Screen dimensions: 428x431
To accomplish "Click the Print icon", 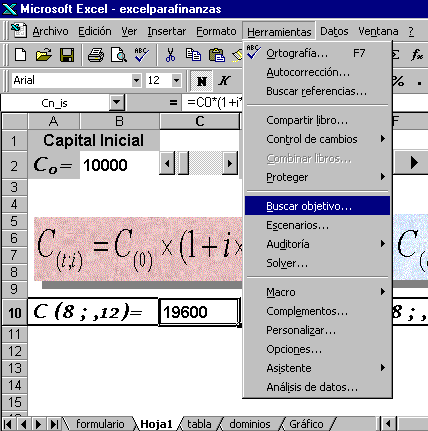I will click(96, 55).
